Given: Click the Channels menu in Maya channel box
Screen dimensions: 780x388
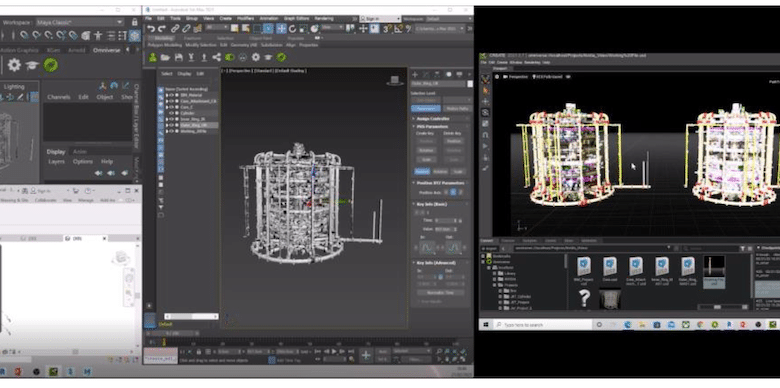Looking at the screenshot, I should tap(59, 97).
